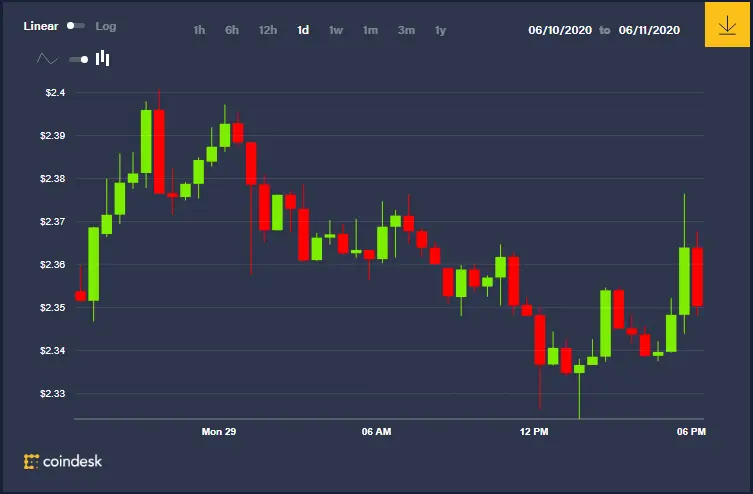Select the 1d time range
Screen dimensions: 753x494
pyautogui.click(x=303, y=30)
